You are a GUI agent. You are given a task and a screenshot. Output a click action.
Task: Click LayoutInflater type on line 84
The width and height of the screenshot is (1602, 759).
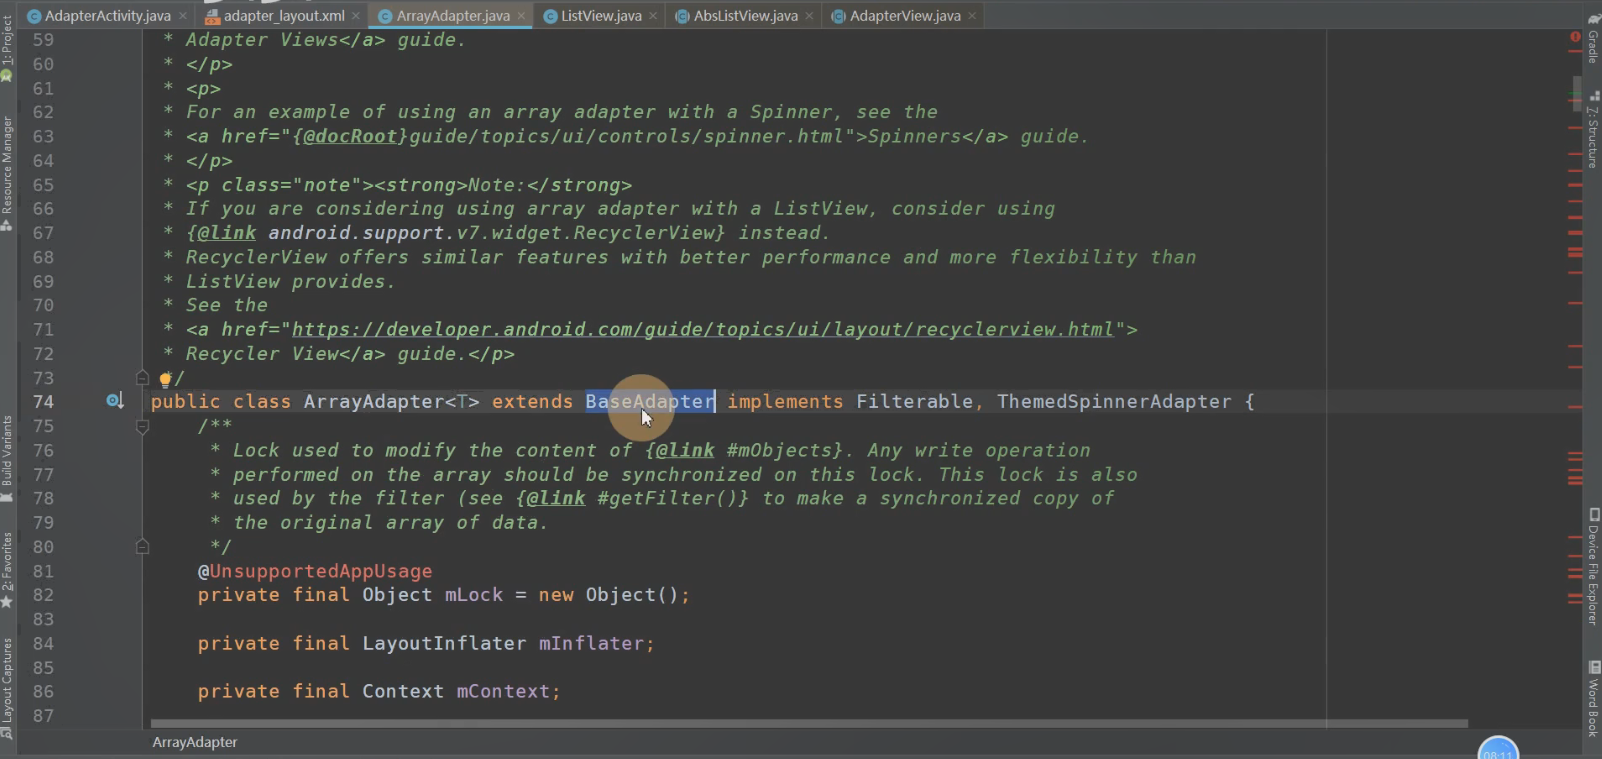(444, 643)
